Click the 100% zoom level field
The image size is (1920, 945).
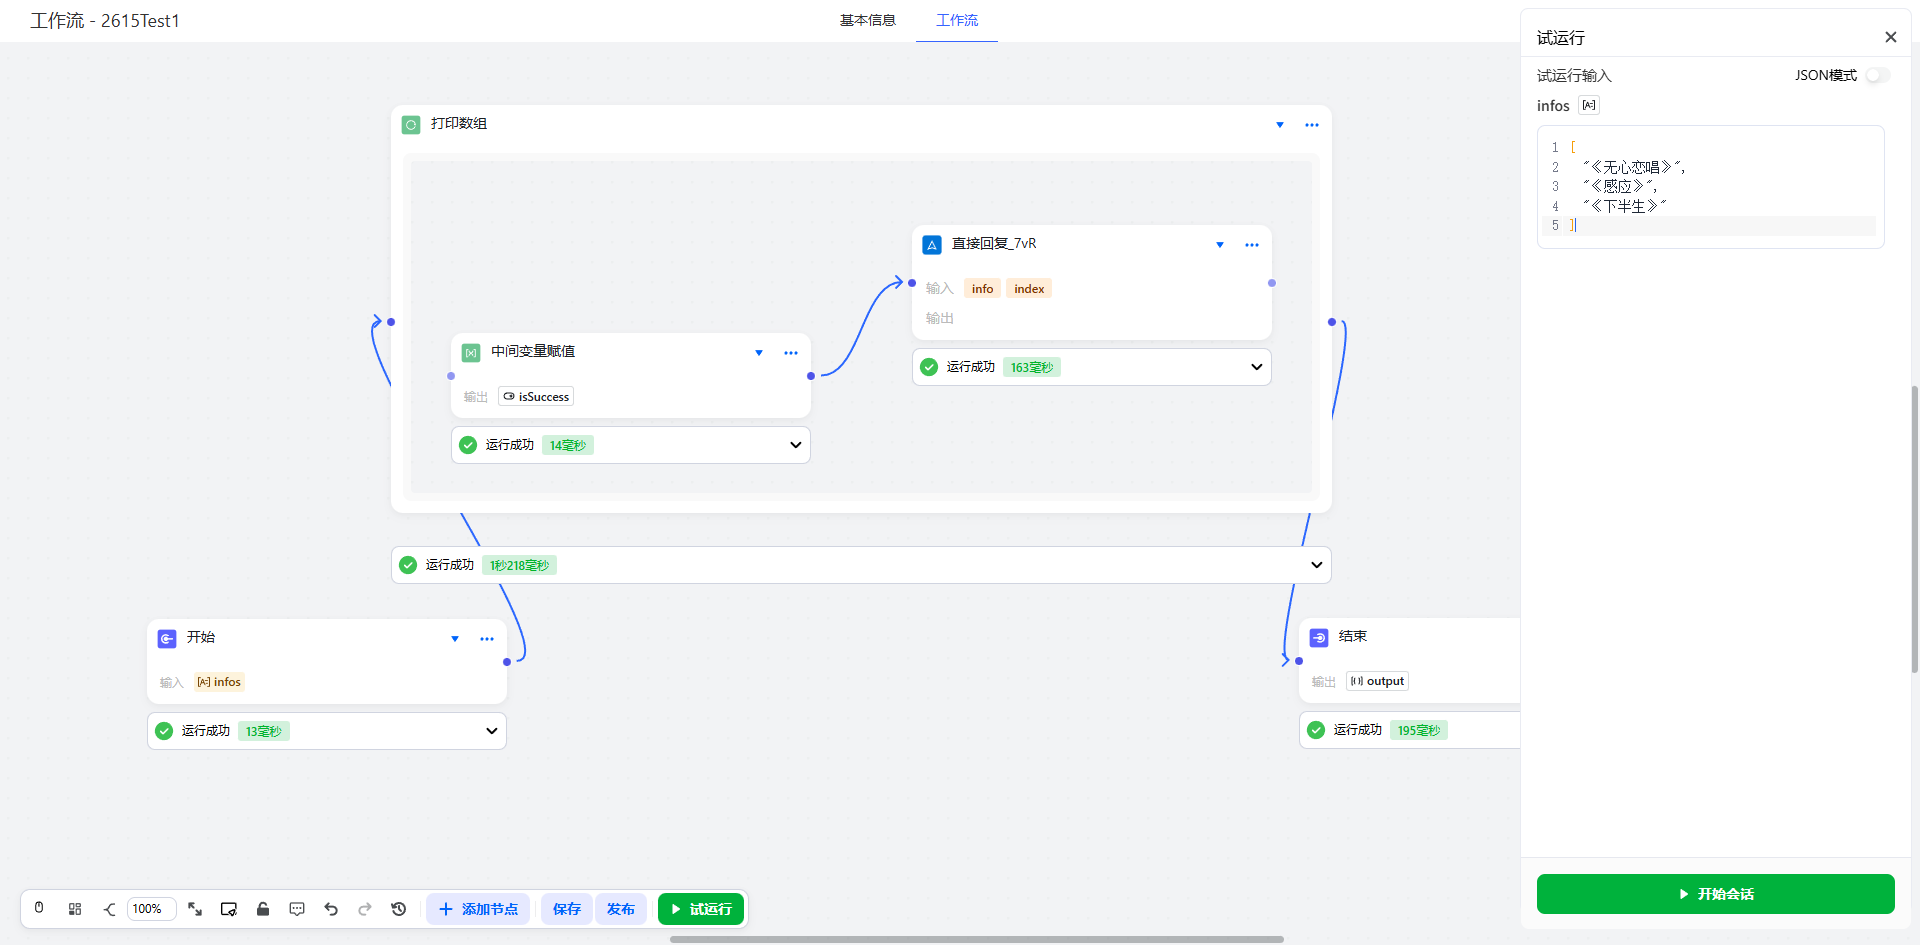tap(151, 909)
